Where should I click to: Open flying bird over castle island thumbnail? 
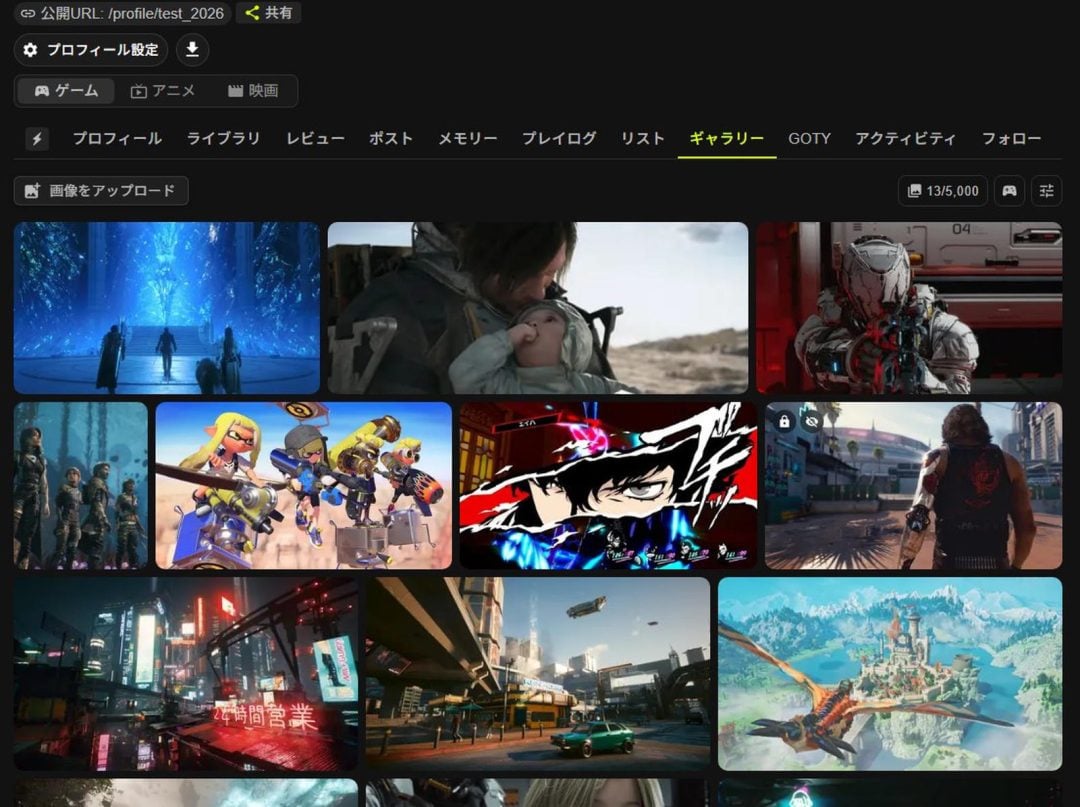(890, 674)
